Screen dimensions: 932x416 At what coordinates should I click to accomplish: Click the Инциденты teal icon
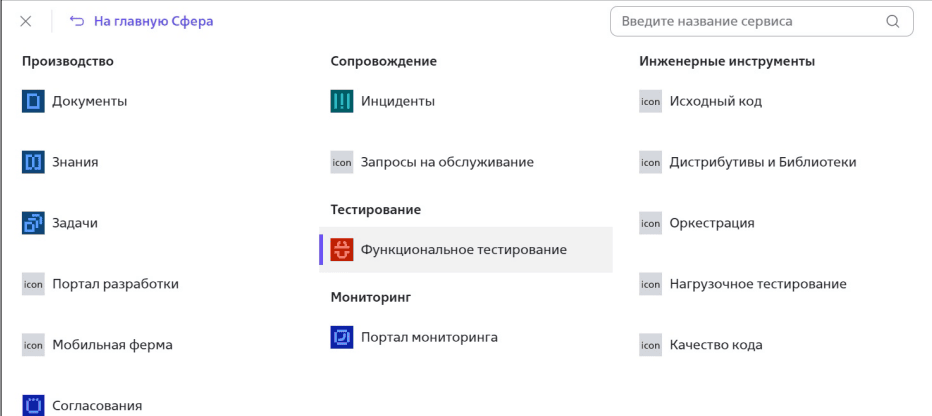[342, 101]
